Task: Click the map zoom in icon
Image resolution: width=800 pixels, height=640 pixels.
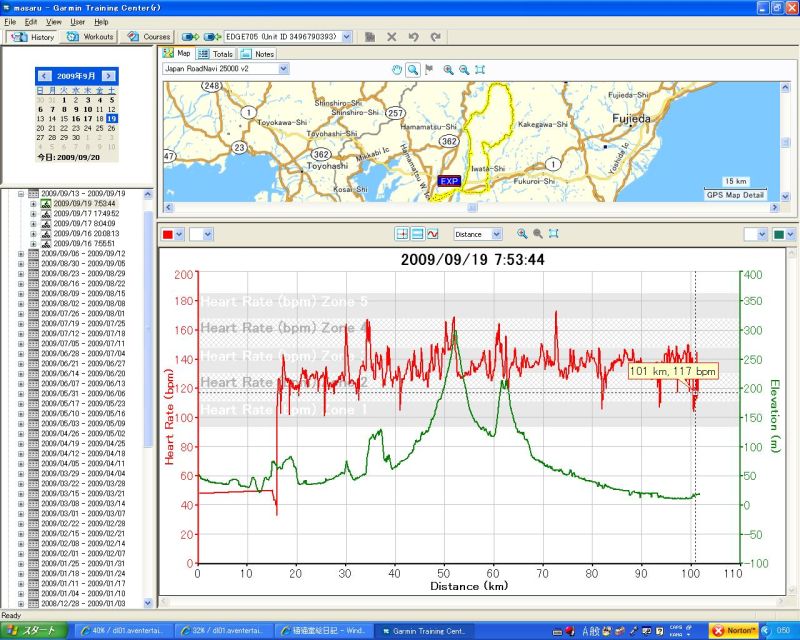Action: click(448, 70)
